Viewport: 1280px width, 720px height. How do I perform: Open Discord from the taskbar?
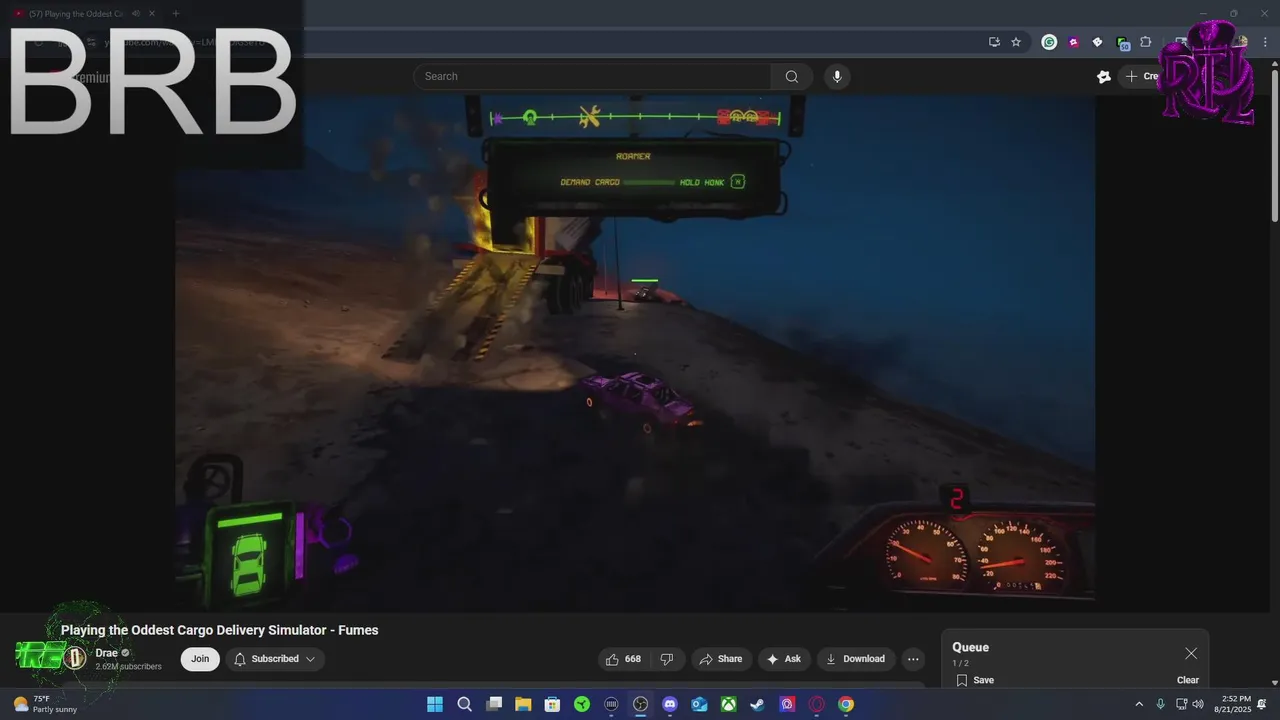click(x=670, y=704)
